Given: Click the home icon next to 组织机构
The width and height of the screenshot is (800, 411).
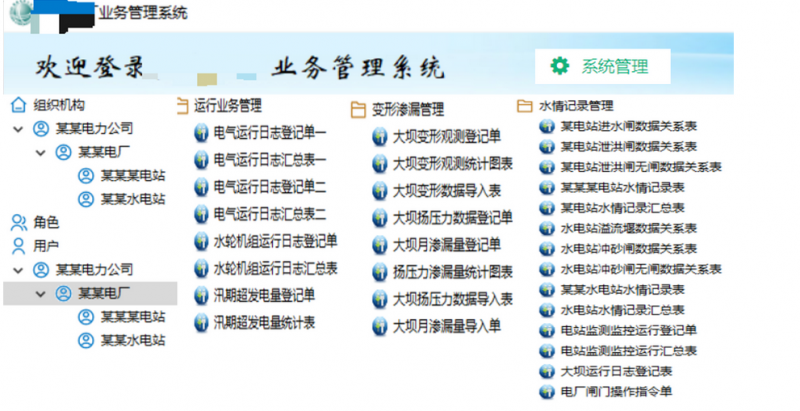Looking at the screenshot, I should coord(17,105).
